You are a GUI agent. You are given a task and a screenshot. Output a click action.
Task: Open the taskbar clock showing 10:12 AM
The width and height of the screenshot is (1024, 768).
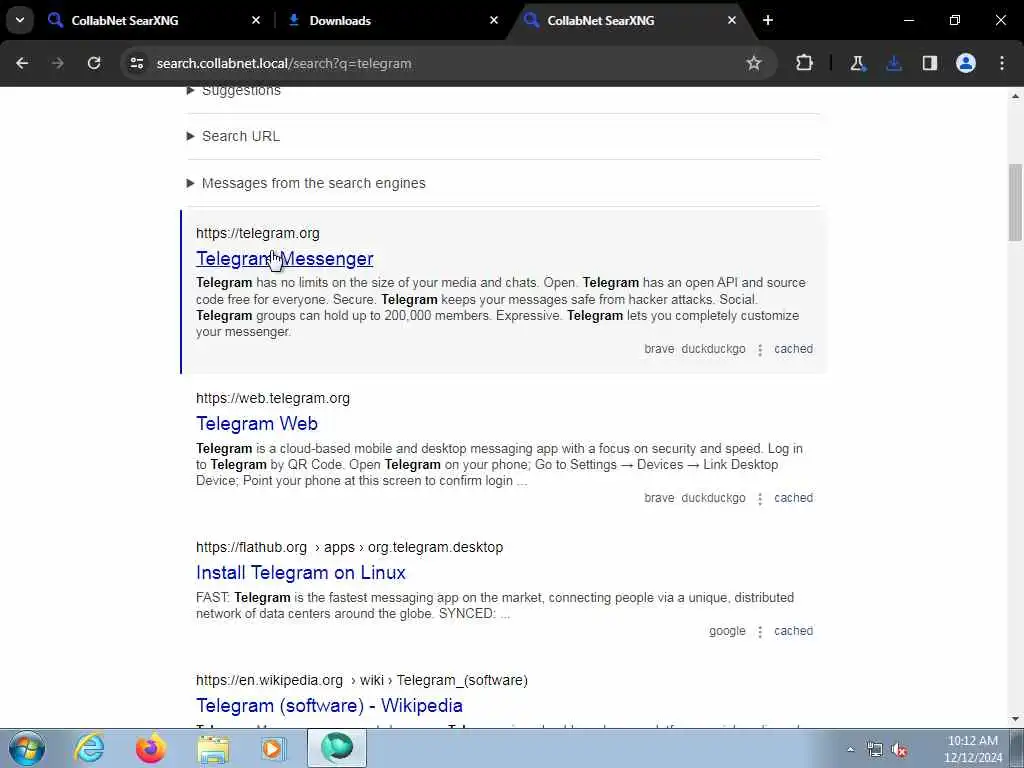point(973,749)
